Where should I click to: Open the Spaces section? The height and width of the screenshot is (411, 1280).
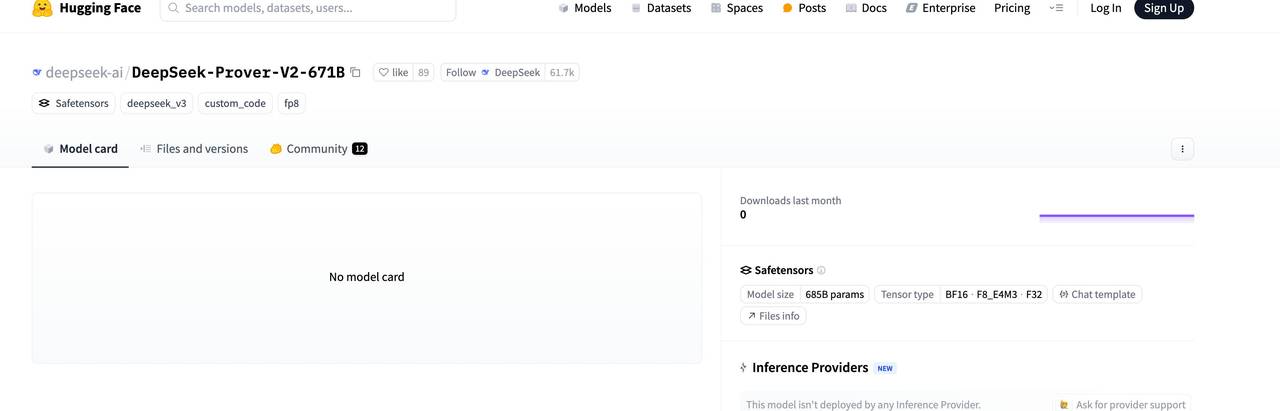pyautogui.click(x=737, y=8)
